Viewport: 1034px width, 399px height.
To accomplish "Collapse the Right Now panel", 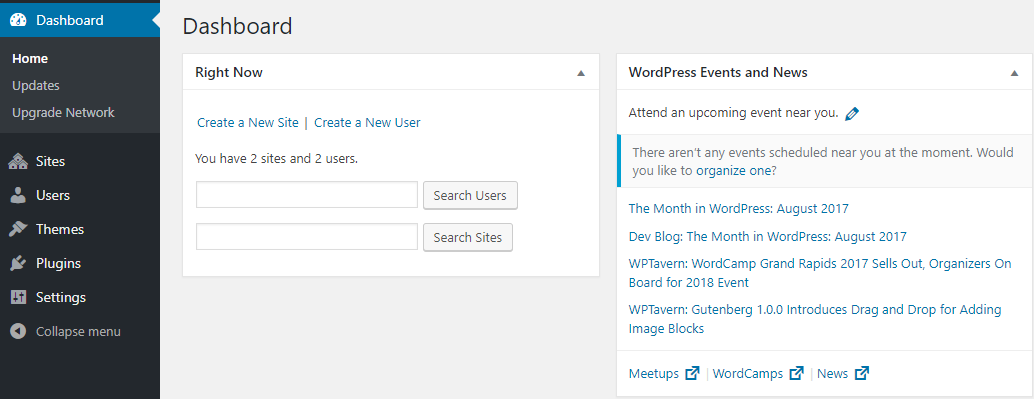I will [581, 73].
